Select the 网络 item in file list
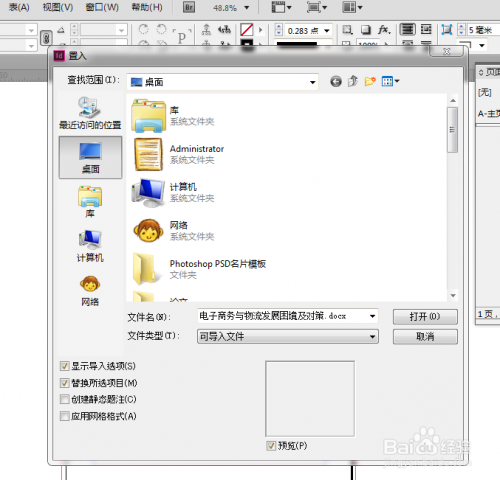The height and width of the screenshot is (480, 500). [173, 231]
